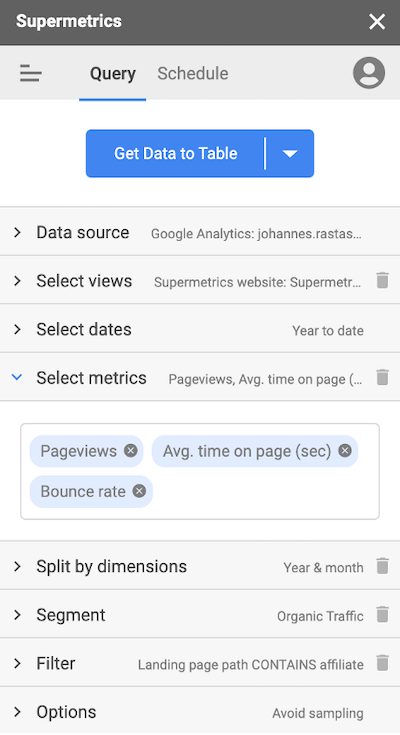The image size is (400, 735).
Task: Click the 'Year to date' value
Action: (328, 330)
